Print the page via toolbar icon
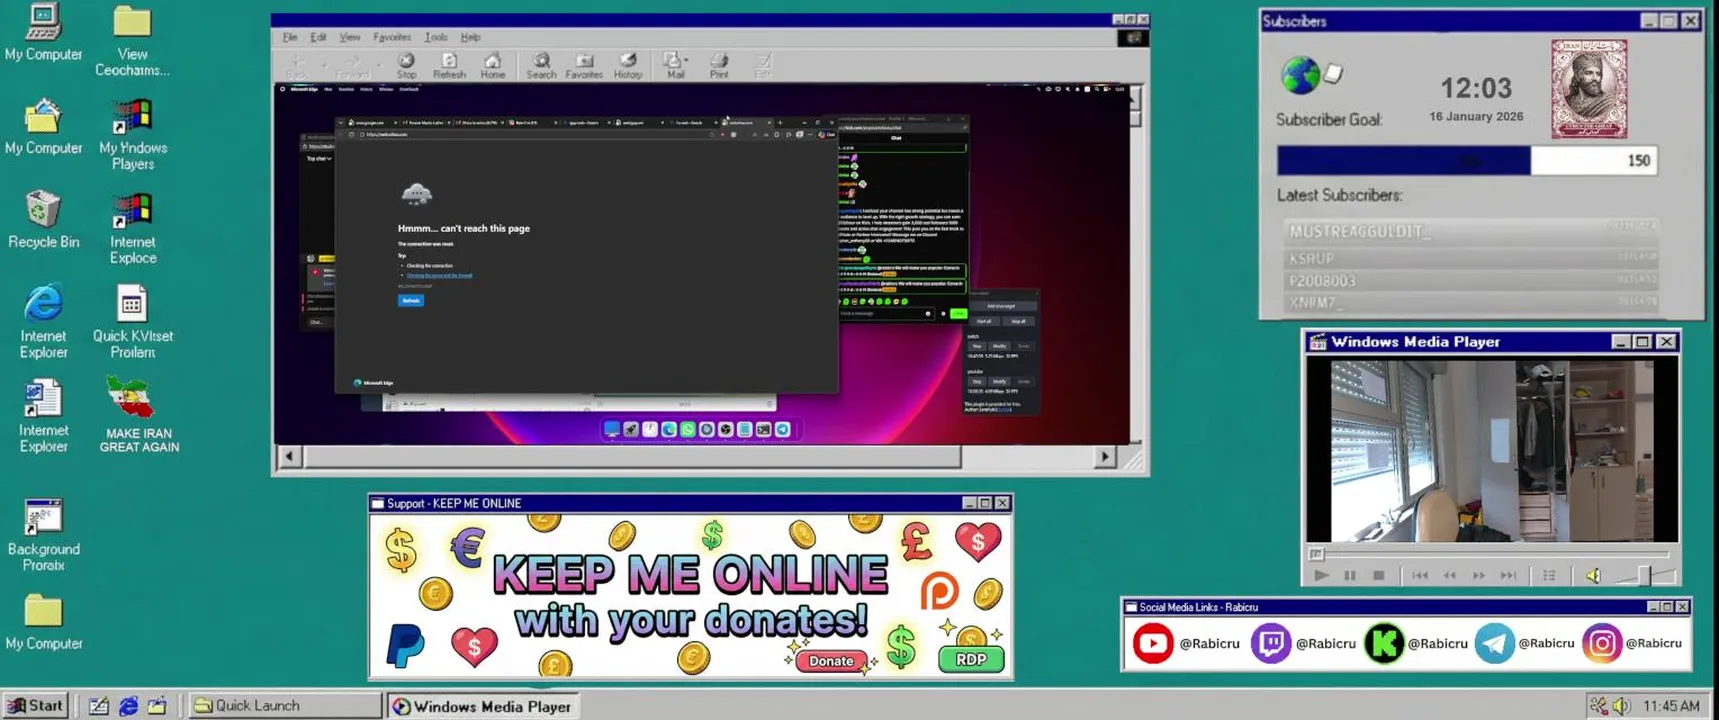Viewport: 1719px width, 720px height. [719, 66]
